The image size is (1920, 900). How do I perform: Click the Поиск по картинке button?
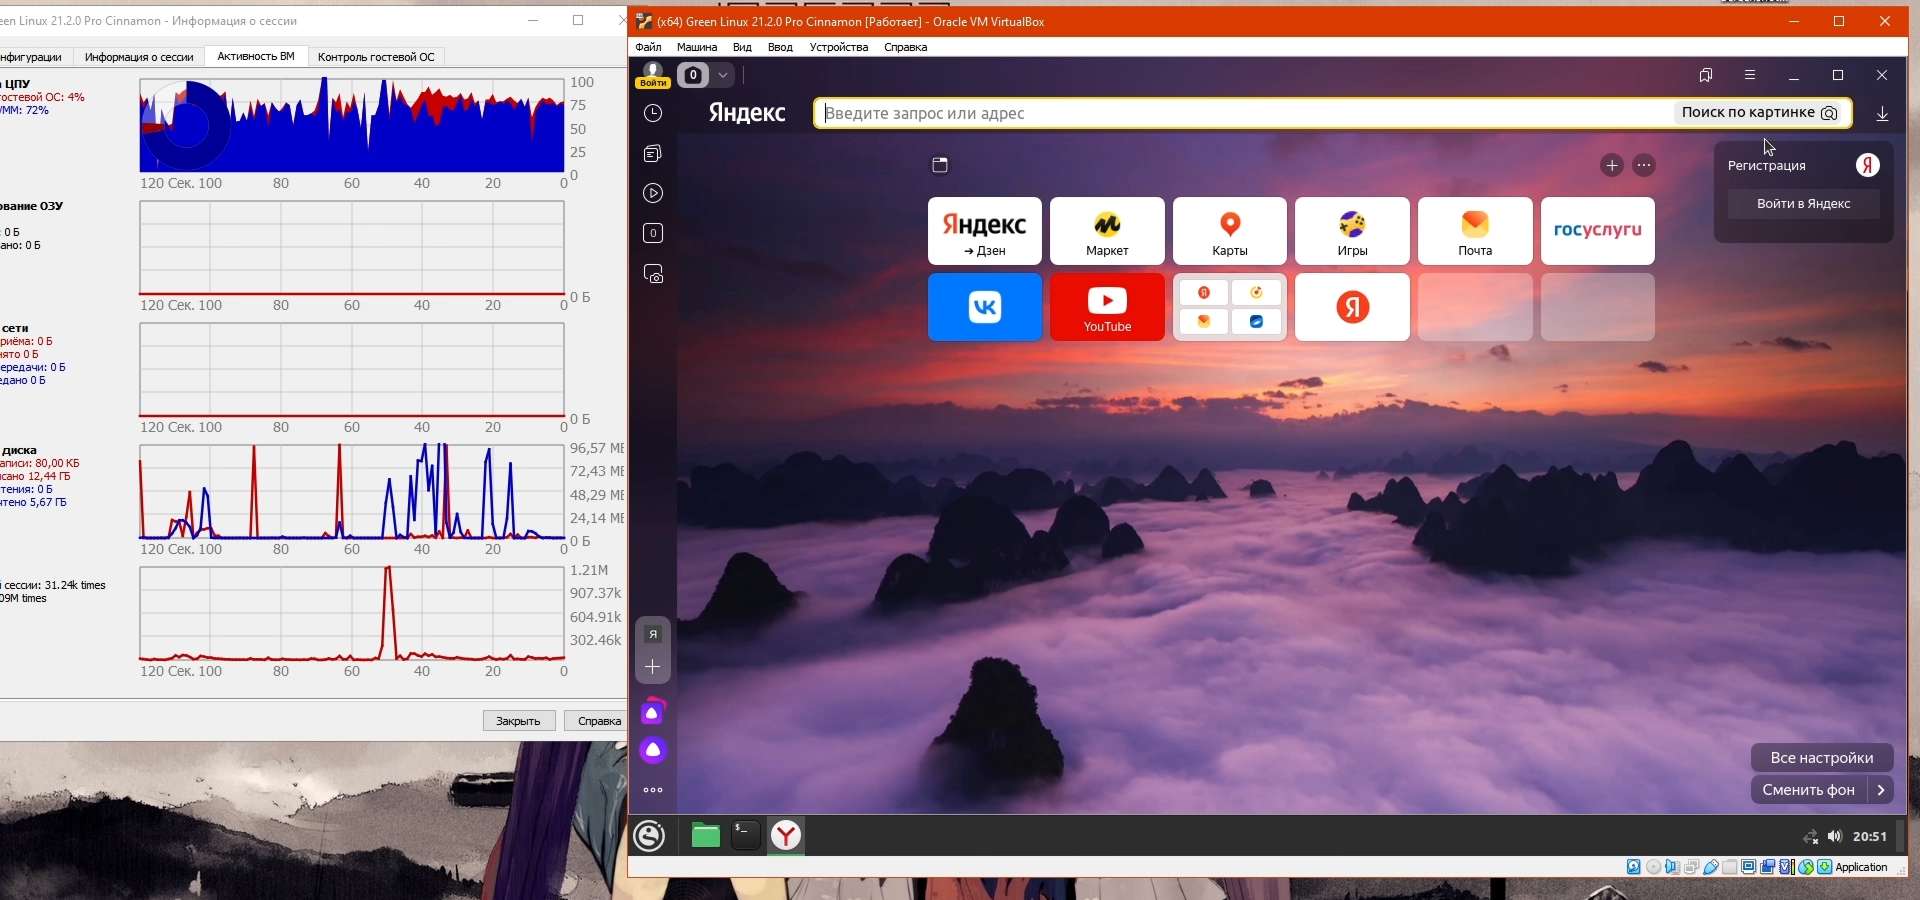click(1759, 113)
